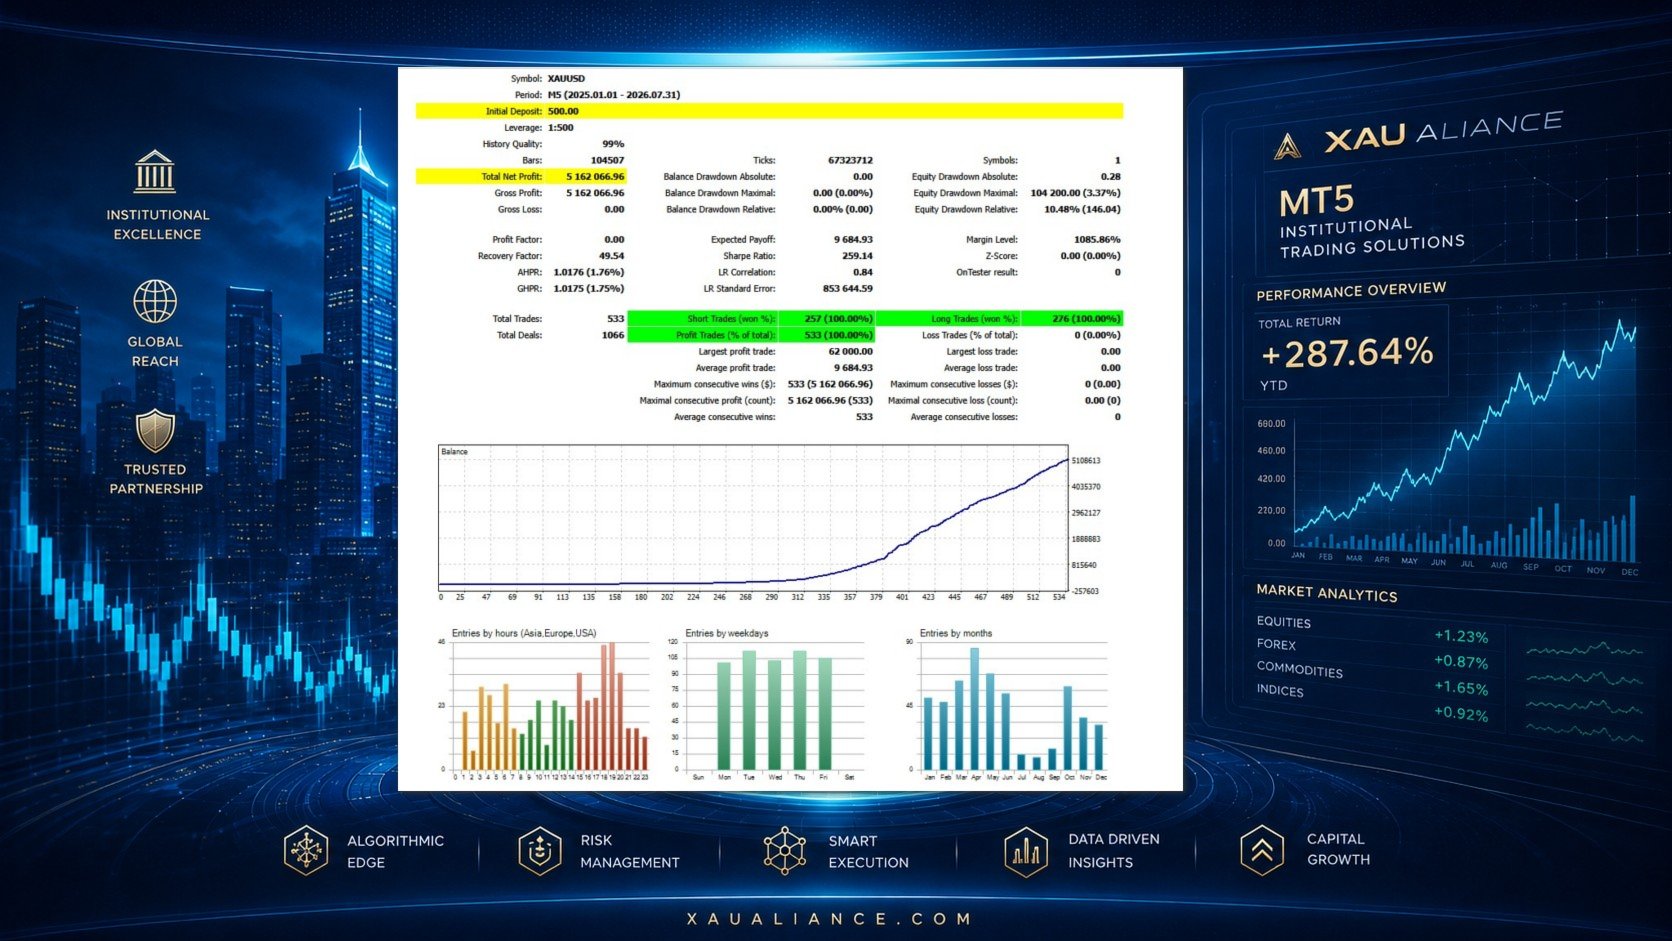Click the Smart Execution label

868,852
